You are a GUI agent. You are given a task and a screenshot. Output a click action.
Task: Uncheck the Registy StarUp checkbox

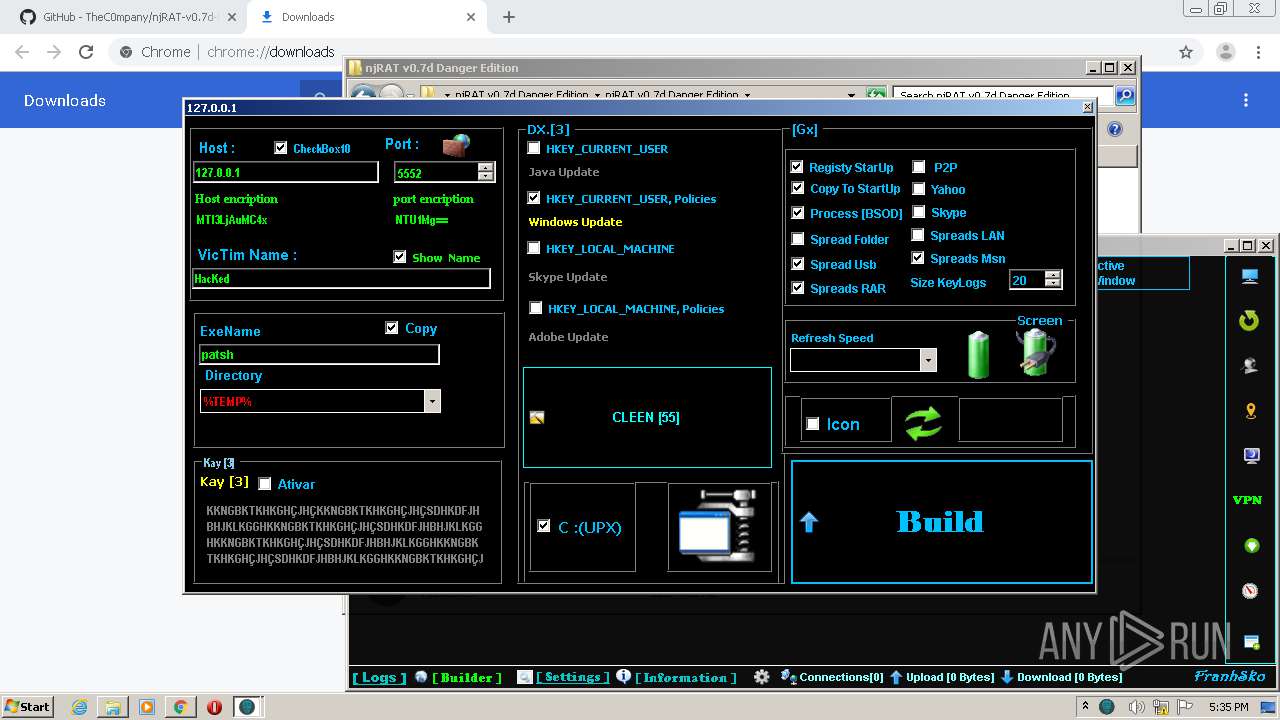(x=797, y=167)
